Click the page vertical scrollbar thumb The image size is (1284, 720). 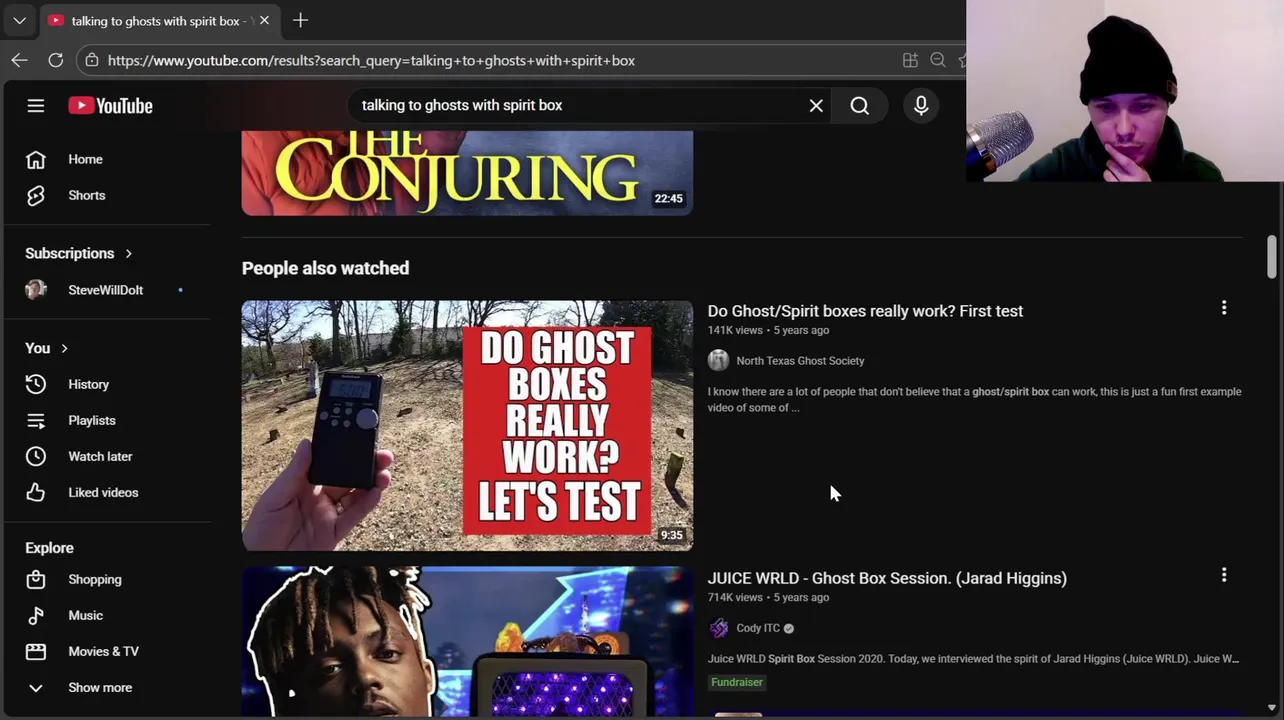[x=1271, y=257]
